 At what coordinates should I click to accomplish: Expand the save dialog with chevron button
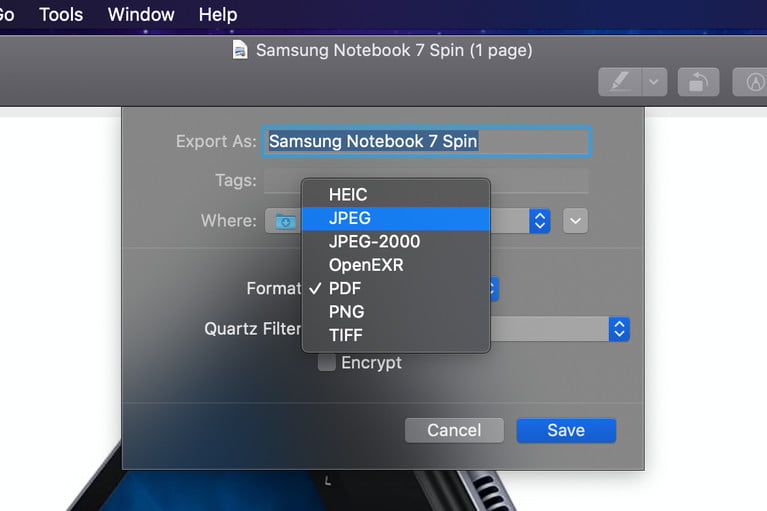click(575, 220)
